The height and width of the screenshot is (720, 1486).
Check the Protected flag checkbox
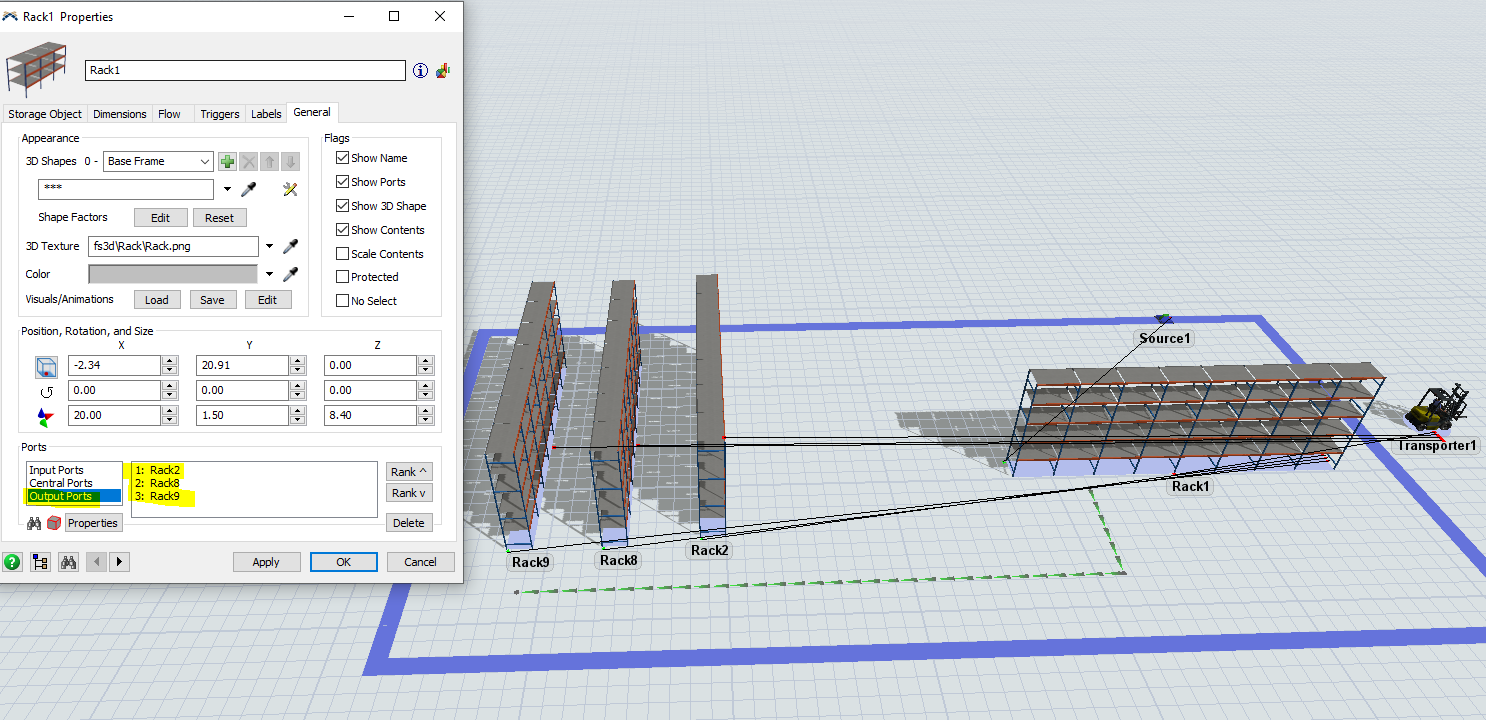click(343, 277)
